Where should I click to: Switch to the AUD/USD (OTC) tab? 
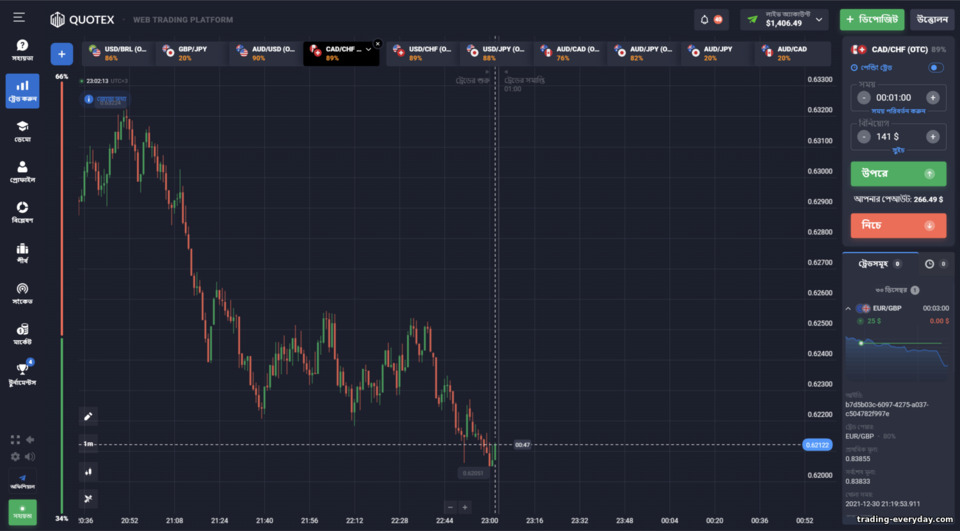point(267,53)
